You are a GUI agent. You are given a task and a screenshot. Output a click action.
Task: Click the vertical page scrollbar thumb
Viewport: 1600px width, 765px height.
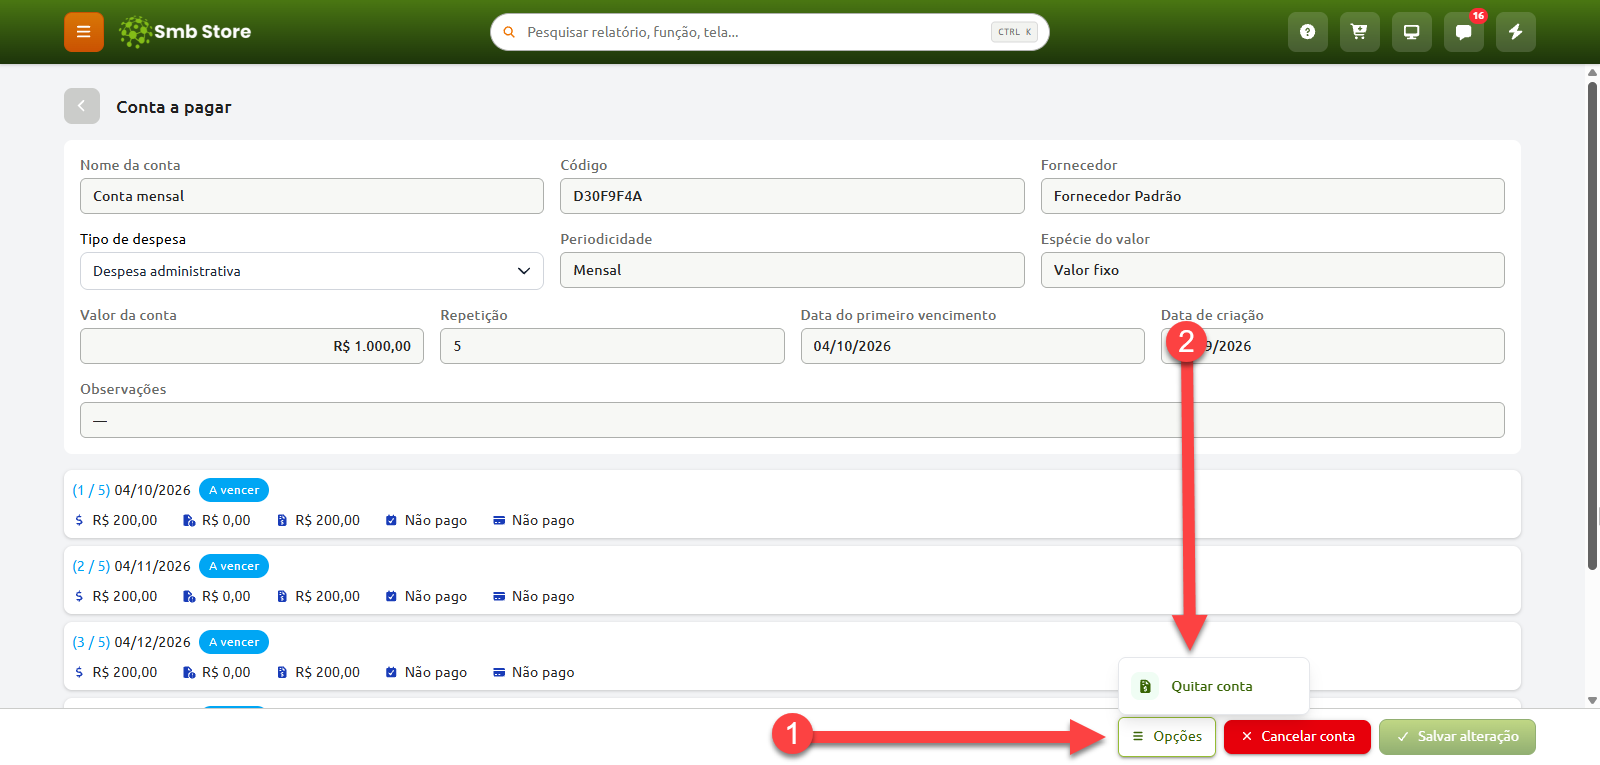tap(1592, 325)
